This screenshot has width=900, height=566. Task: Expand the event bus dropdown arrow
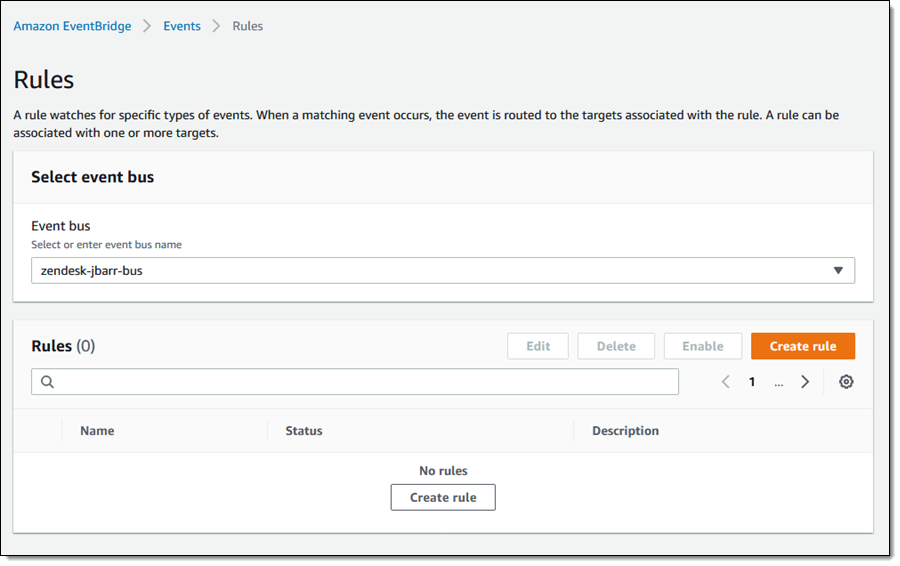pyautogui.click(x=838, y=270)
